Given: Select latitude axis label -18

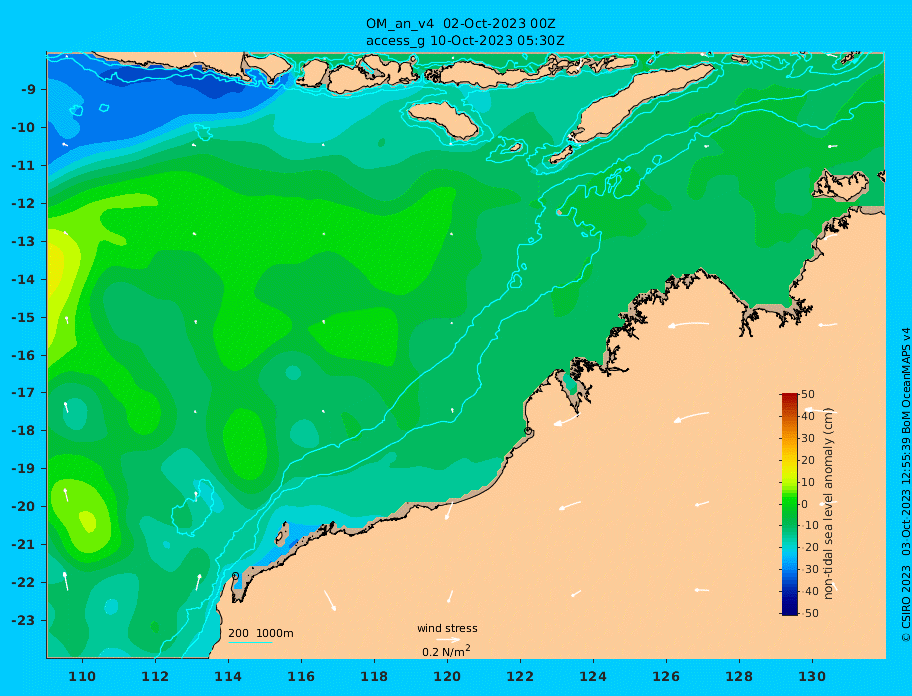Looking at the screenshot, I should point(23,431).
